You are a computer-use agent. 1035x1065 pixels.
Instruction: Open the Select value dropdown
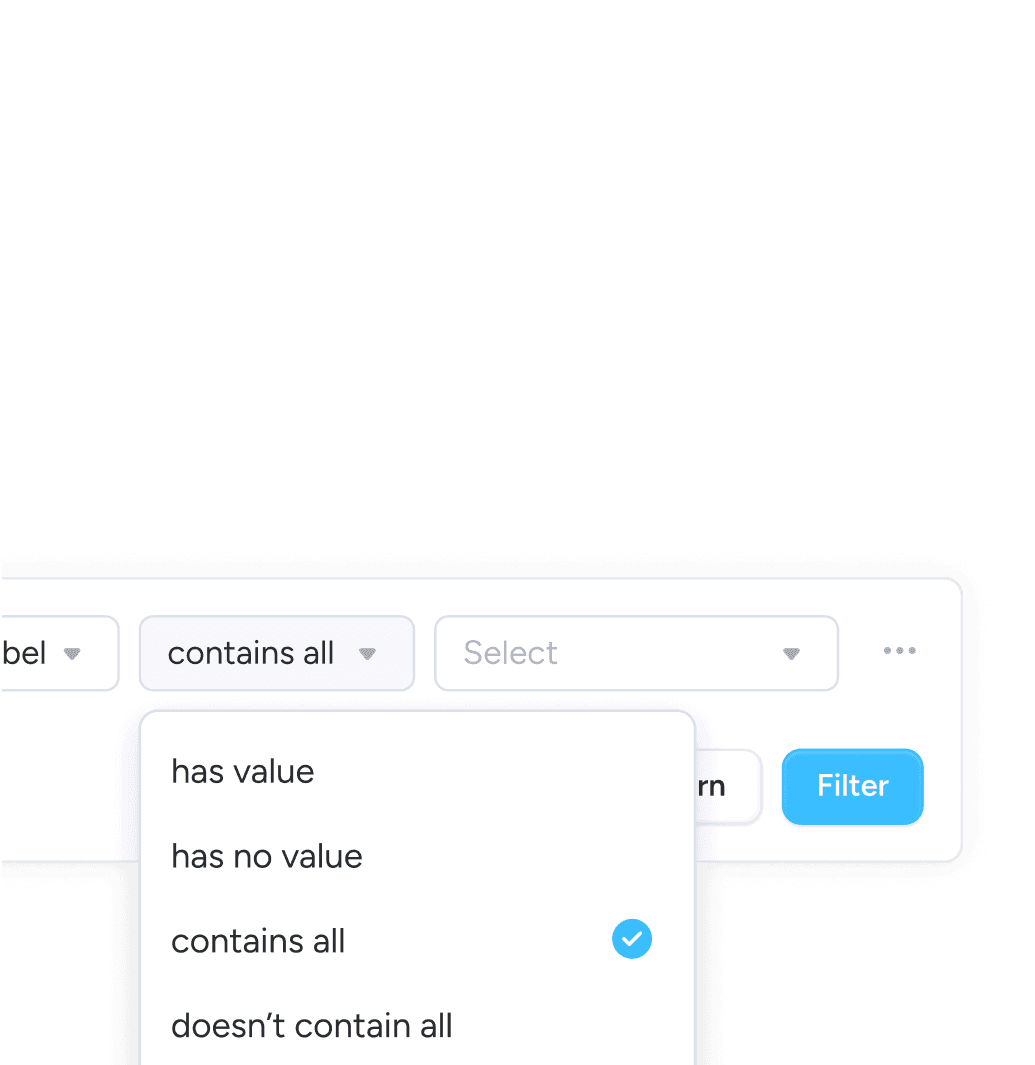click(636, 653)
